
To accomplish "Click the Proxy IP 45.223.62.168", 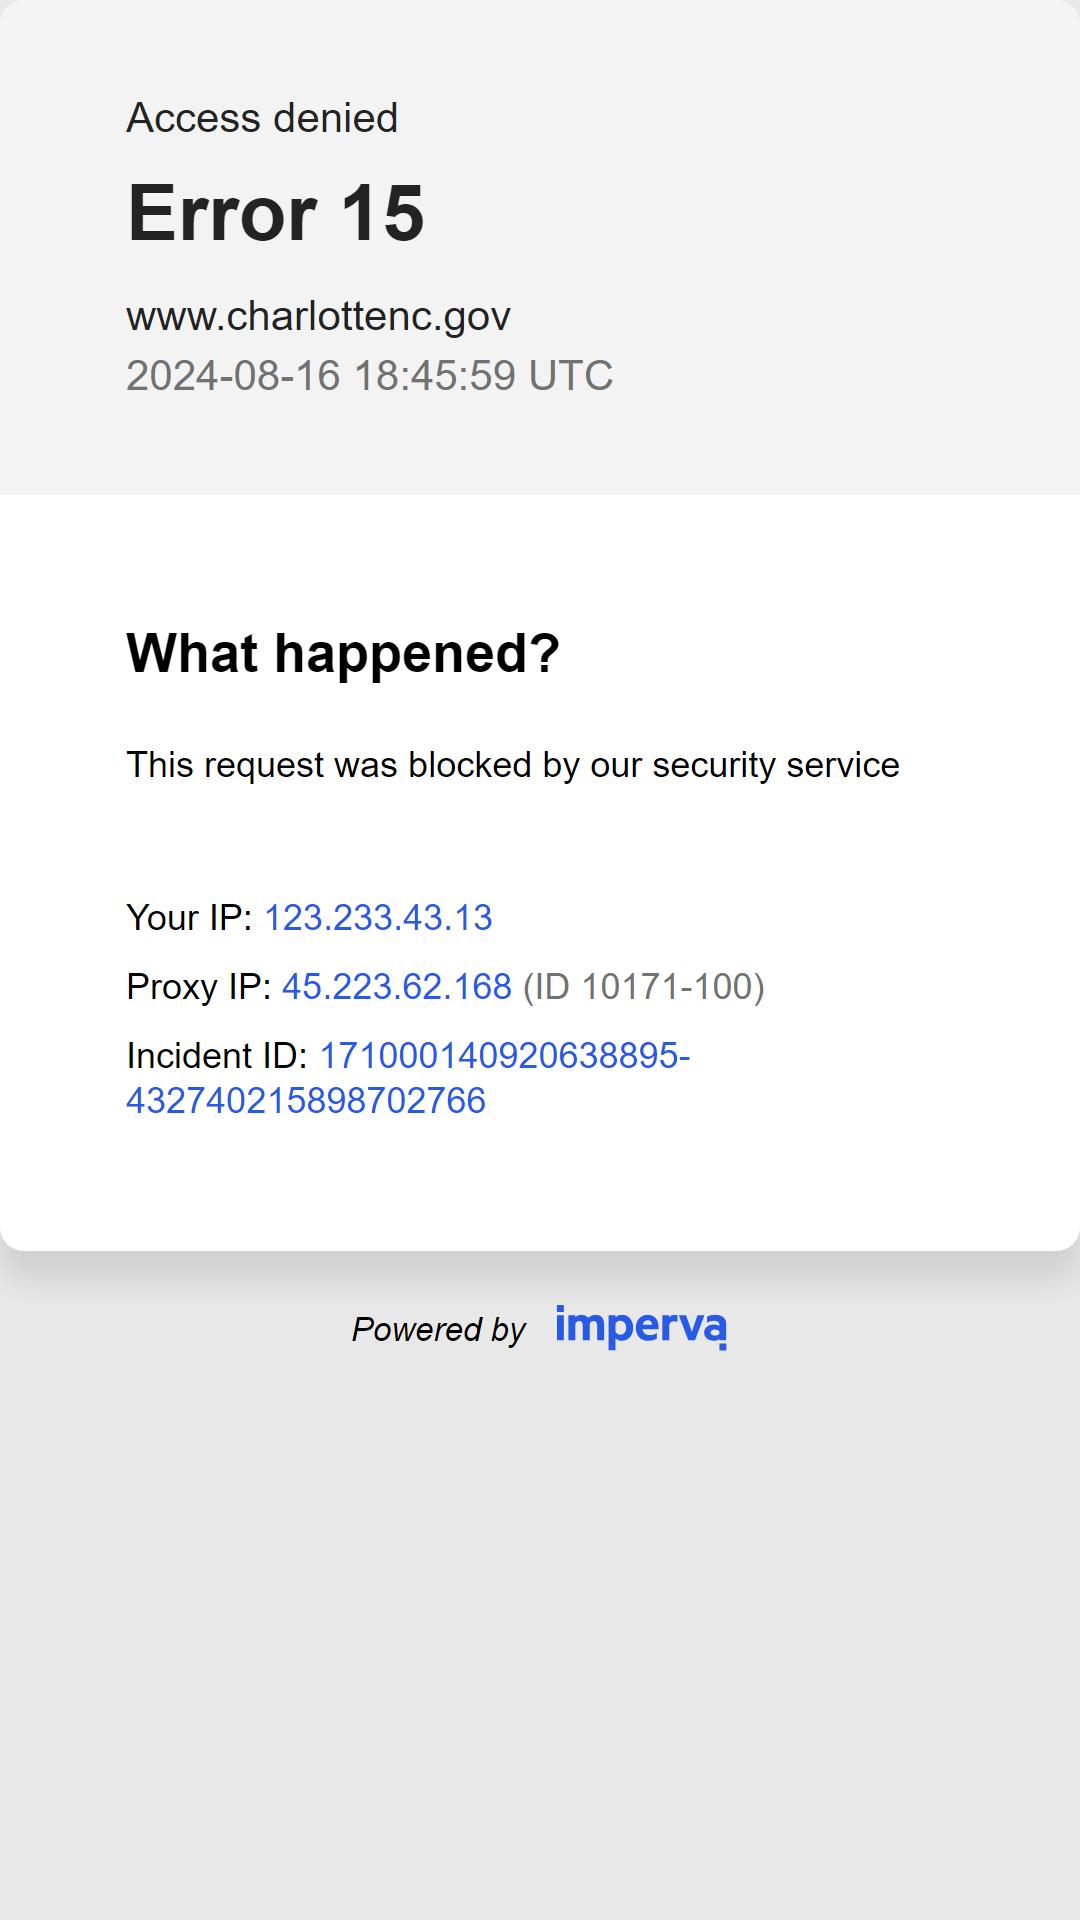I will [x=397, y=987].
